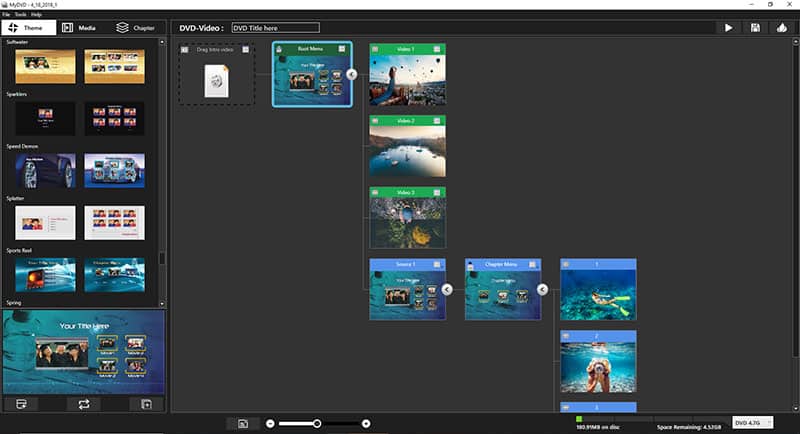Choose the Softwater chapter menu theme
Viewport: 800px width, 434px height.
[114, 66]
